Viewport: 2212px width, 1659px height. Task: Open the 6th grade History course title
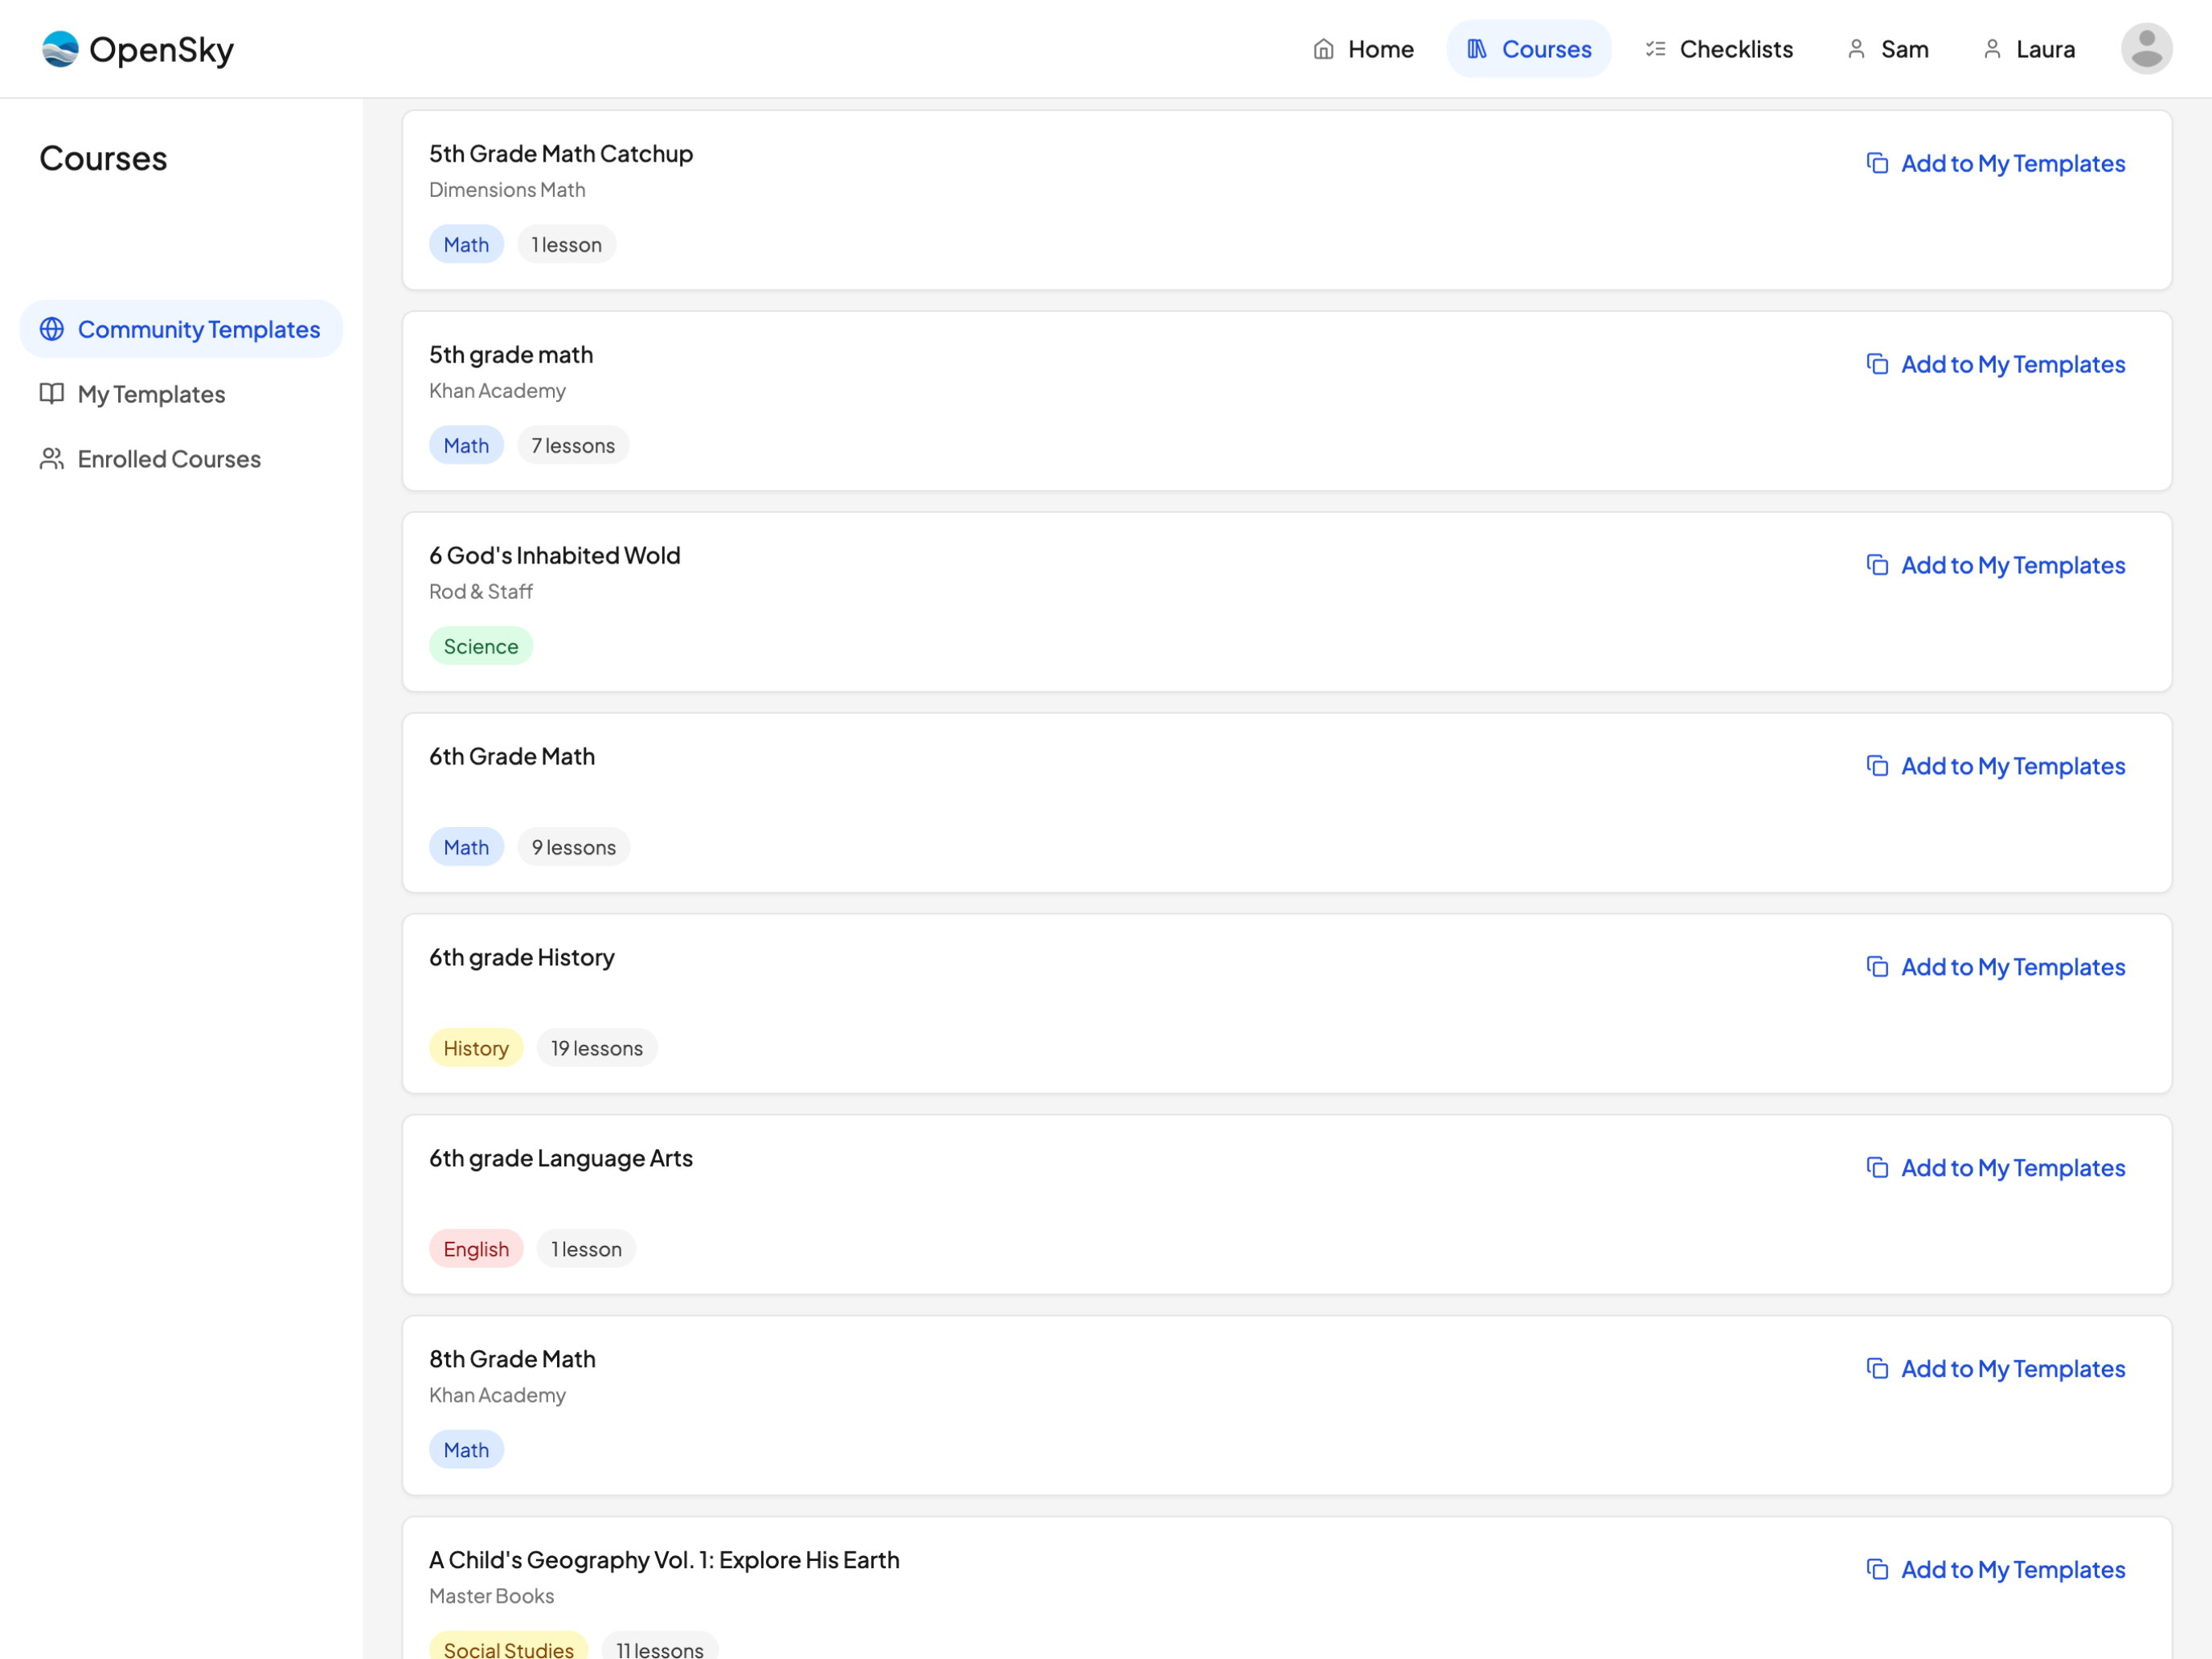pyautogui.click(x=522, y=958)
